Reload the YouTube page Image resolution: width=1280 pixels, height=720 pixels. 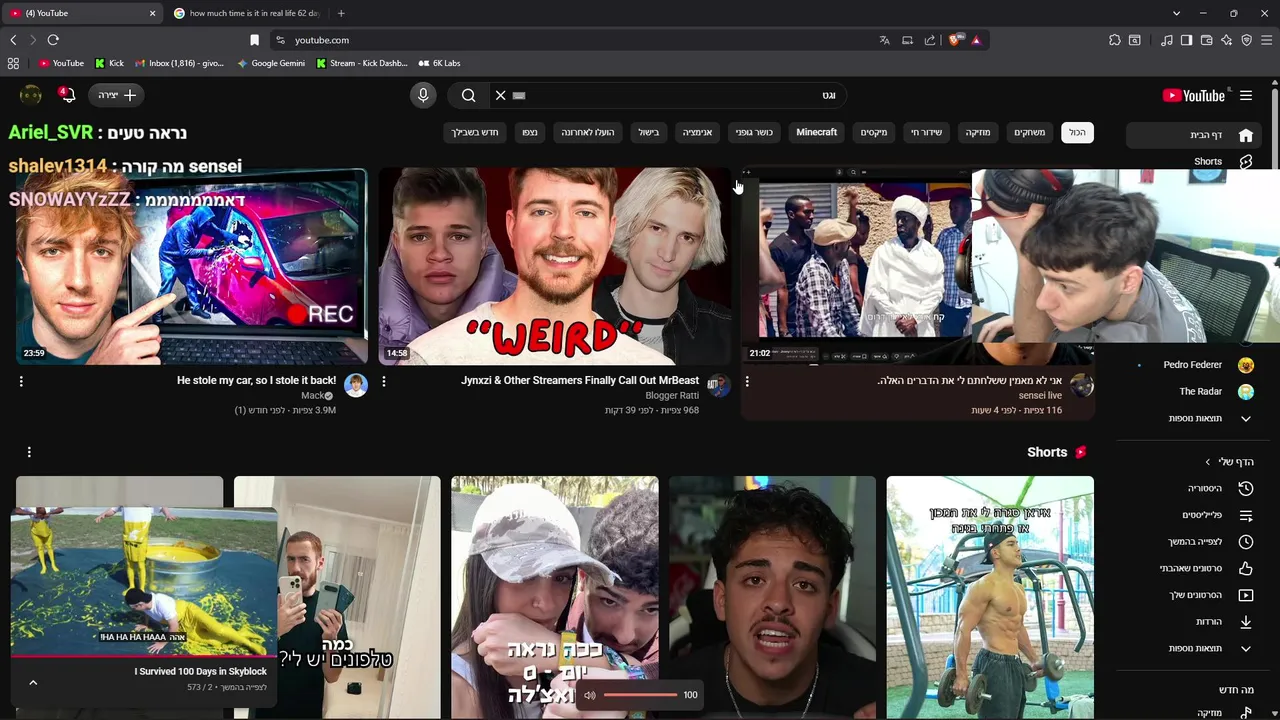[x=53, y=40]
